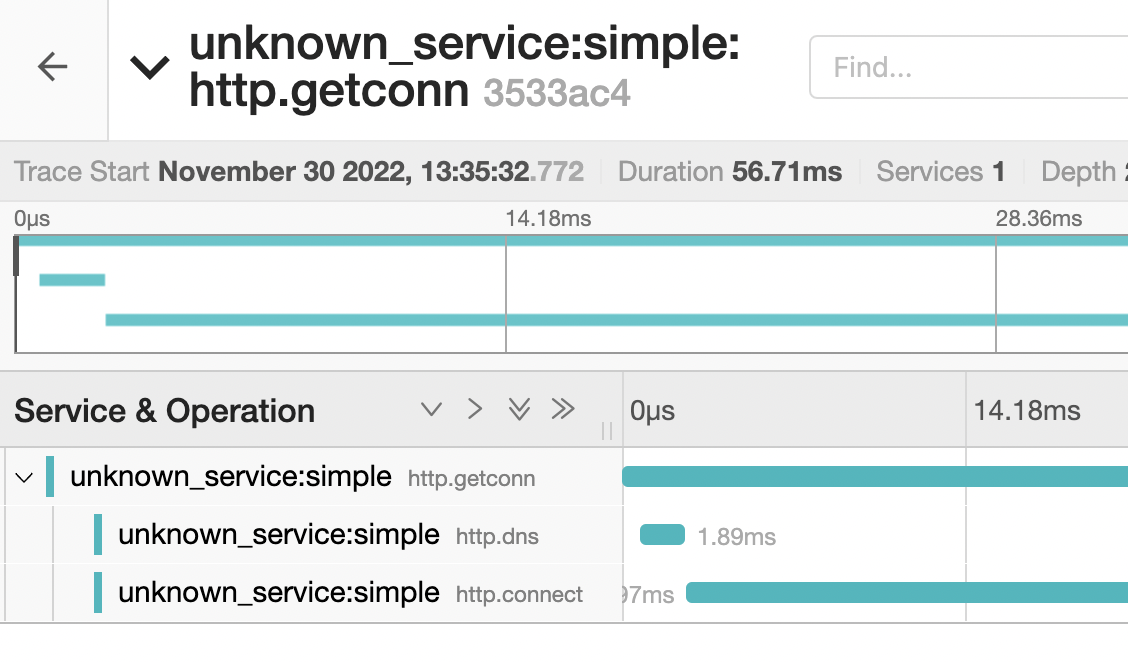Click the 1.89ms duration label
This screenshot has width=1128, height=662.
[x=738, y=537]
